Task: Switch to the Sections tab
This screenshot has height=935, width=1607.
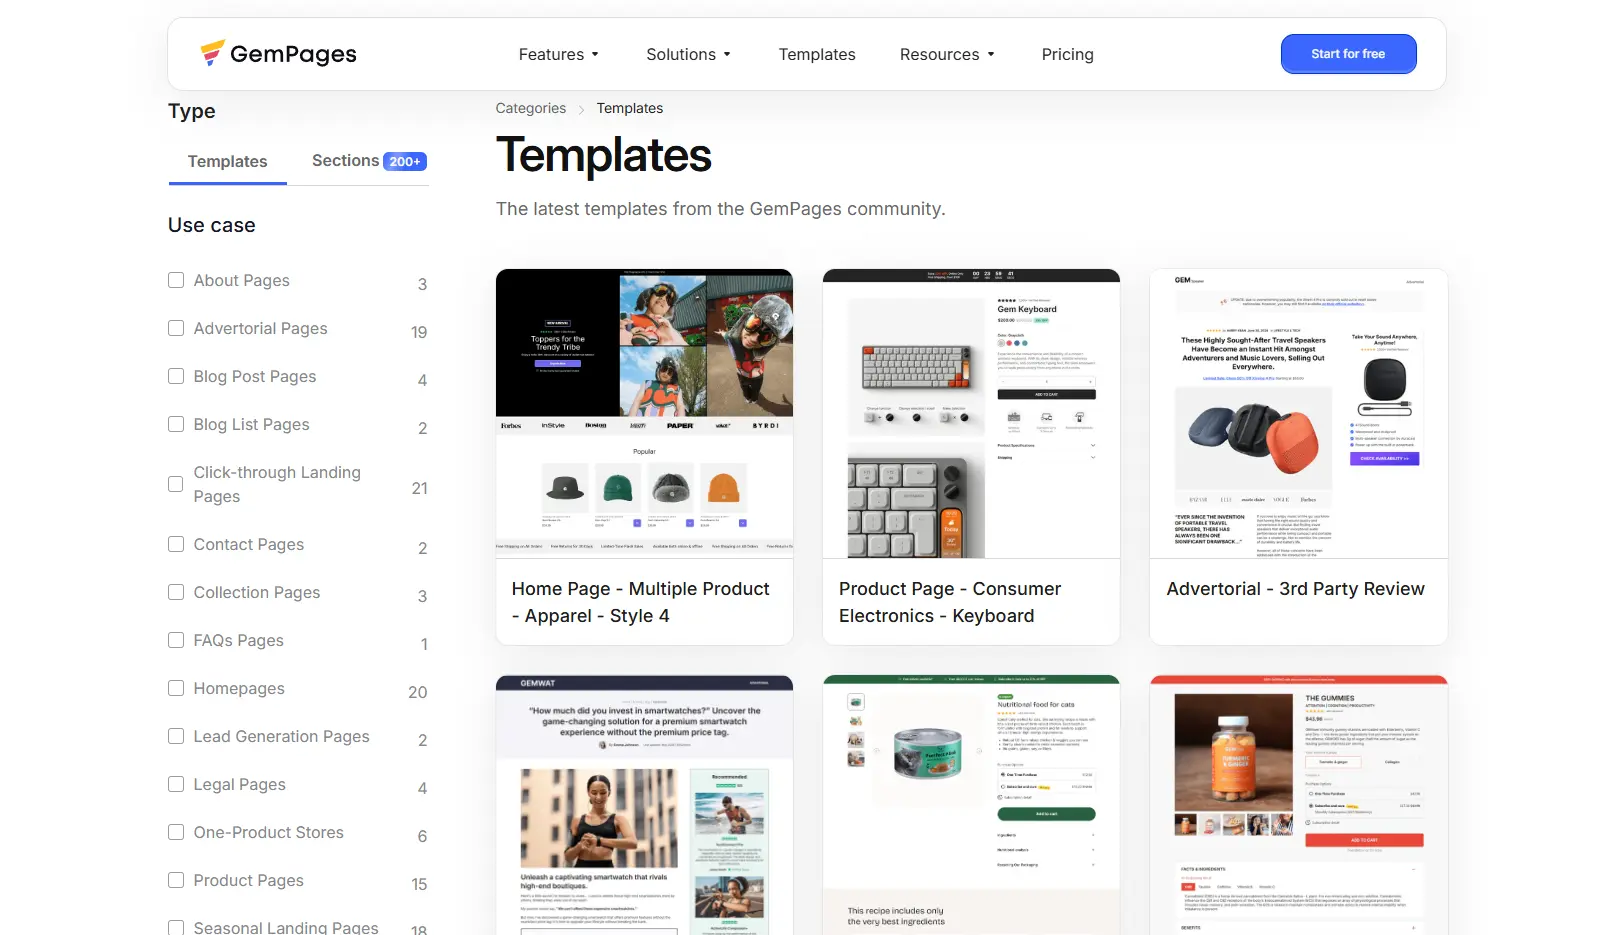Action: (369, 161)
